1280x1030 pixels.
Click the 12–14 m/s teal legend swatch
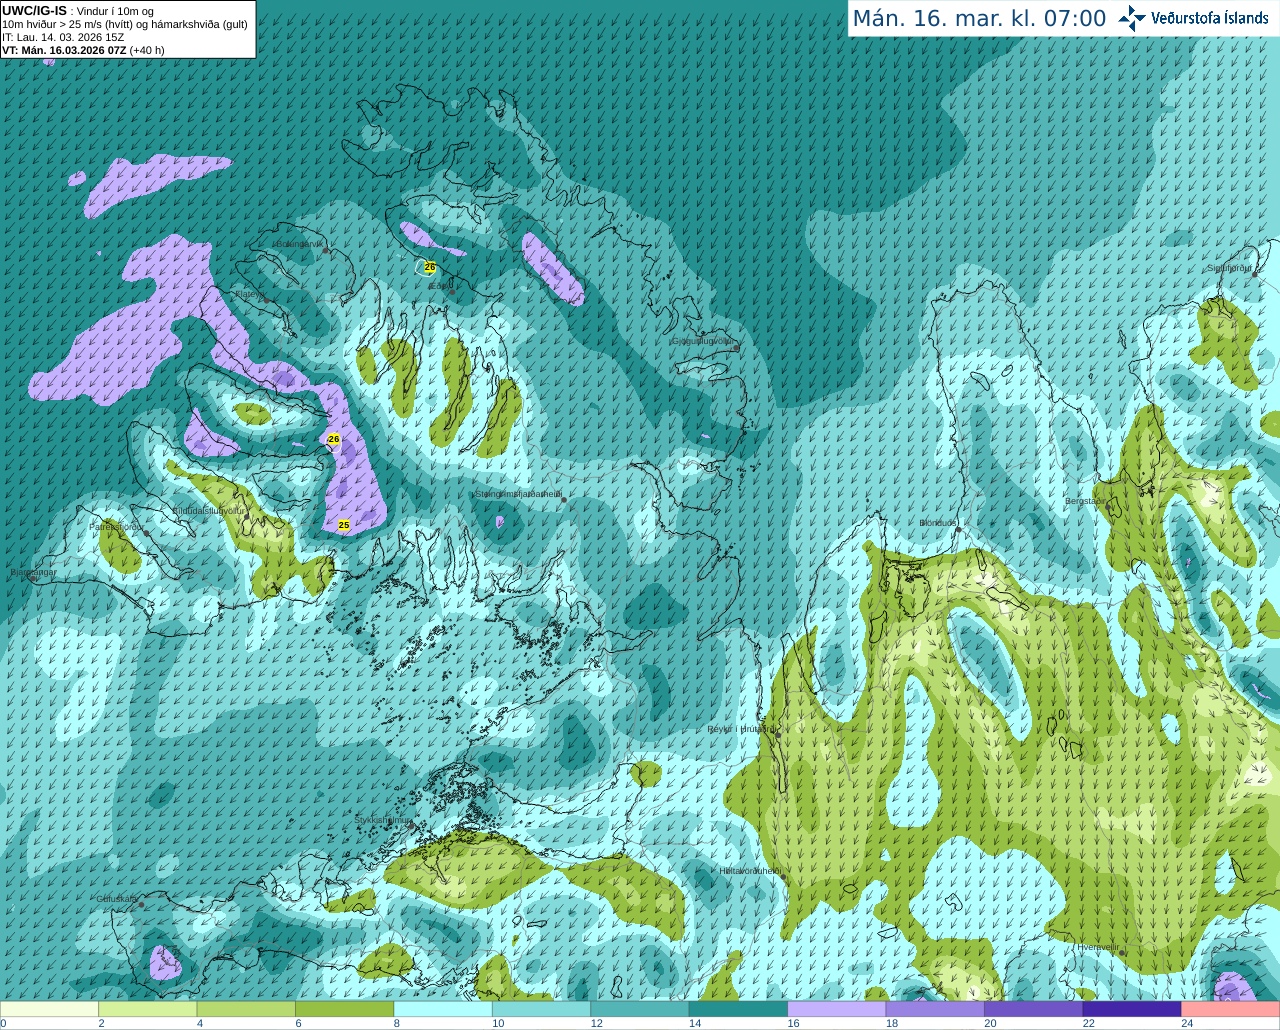pos(640,1009)
